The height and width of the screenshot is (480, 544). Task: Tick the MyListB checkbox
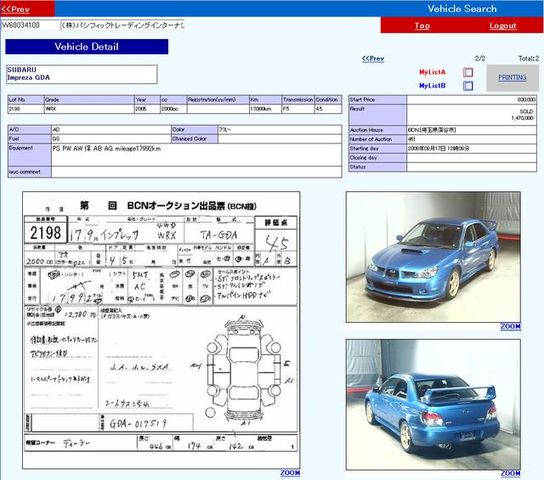pos(468,86)
